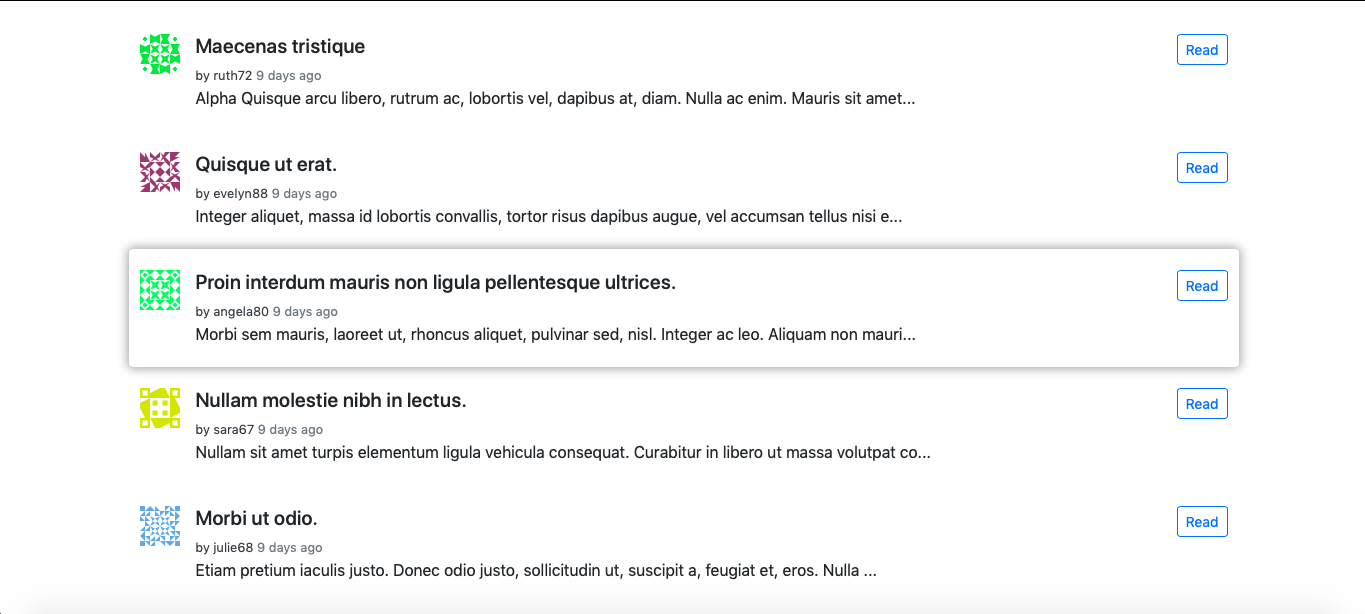This screenshot has height=614, width=1365.
Task: Open the "Morbi ut odio." title
Action: (x=256, y=518)
